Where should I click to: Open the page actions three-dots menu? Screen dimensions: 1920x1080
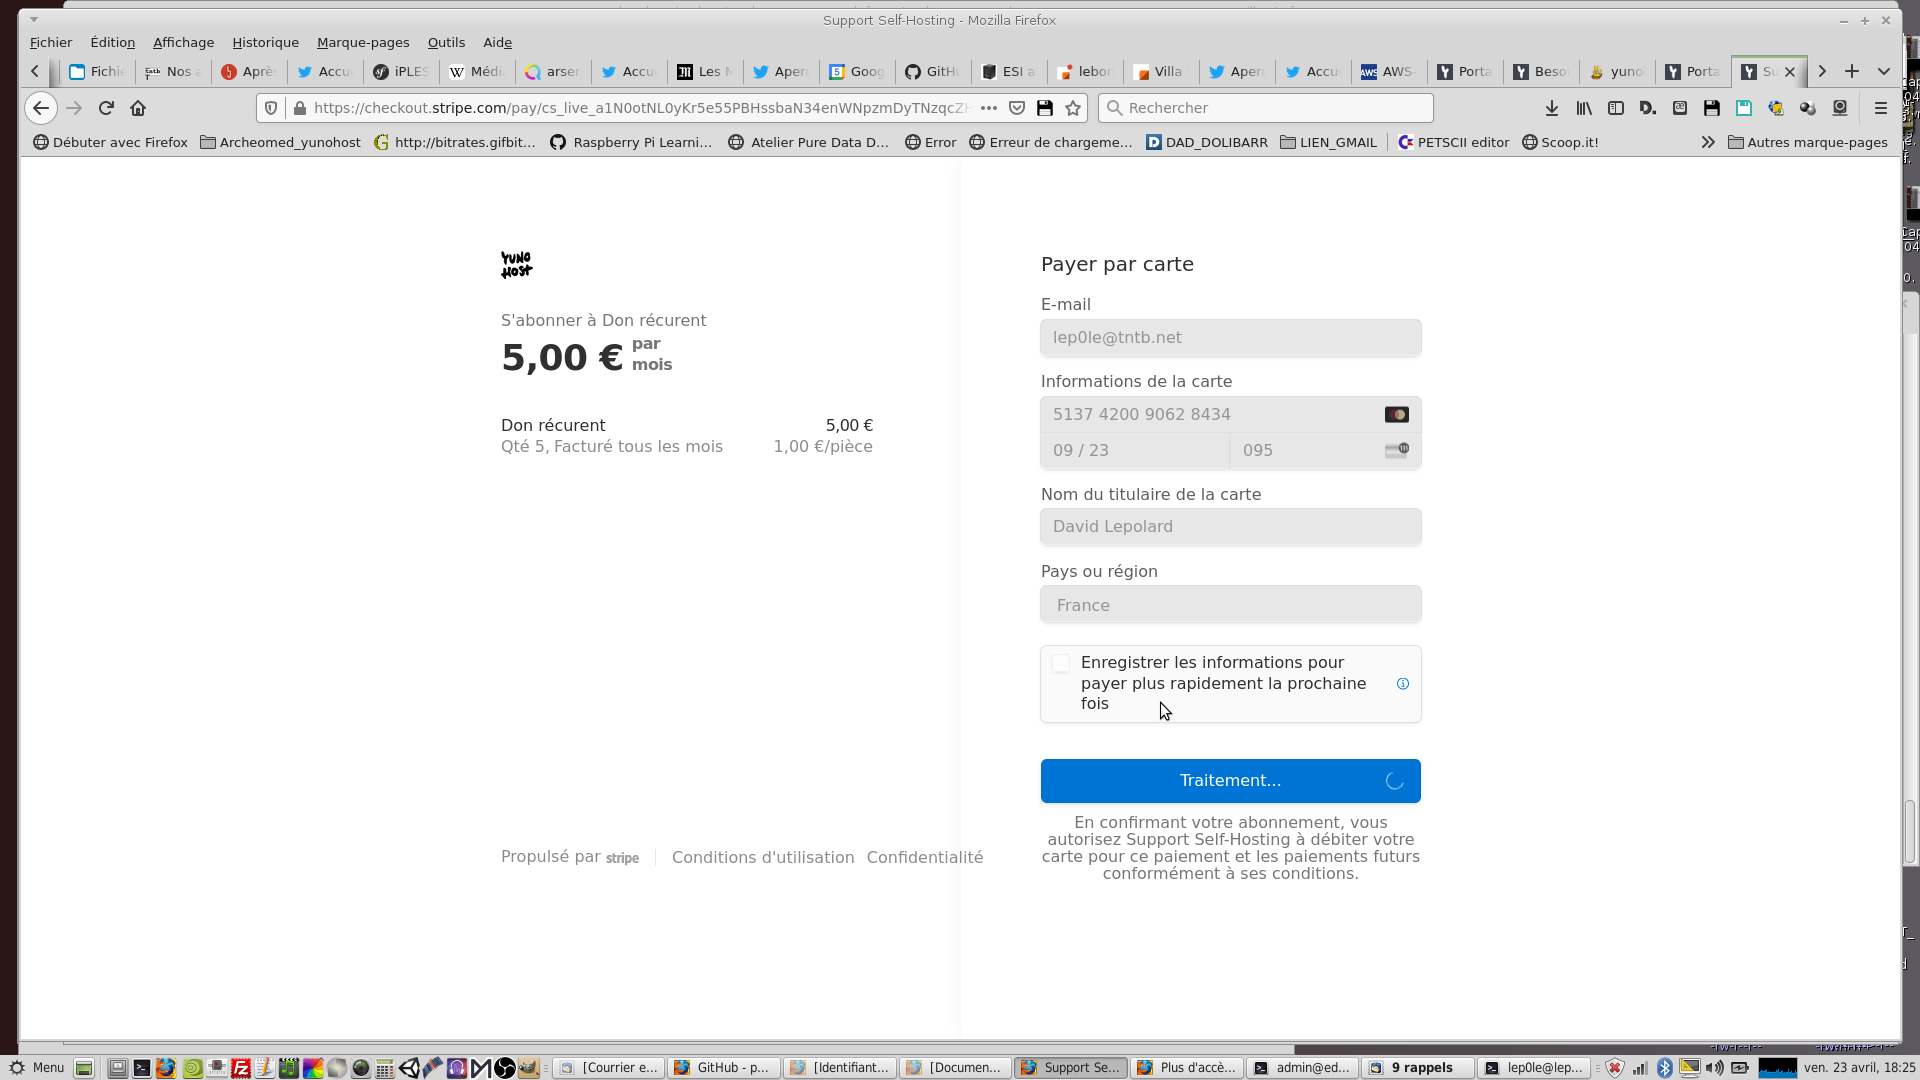pyautogui.click(x=989, y=108)
